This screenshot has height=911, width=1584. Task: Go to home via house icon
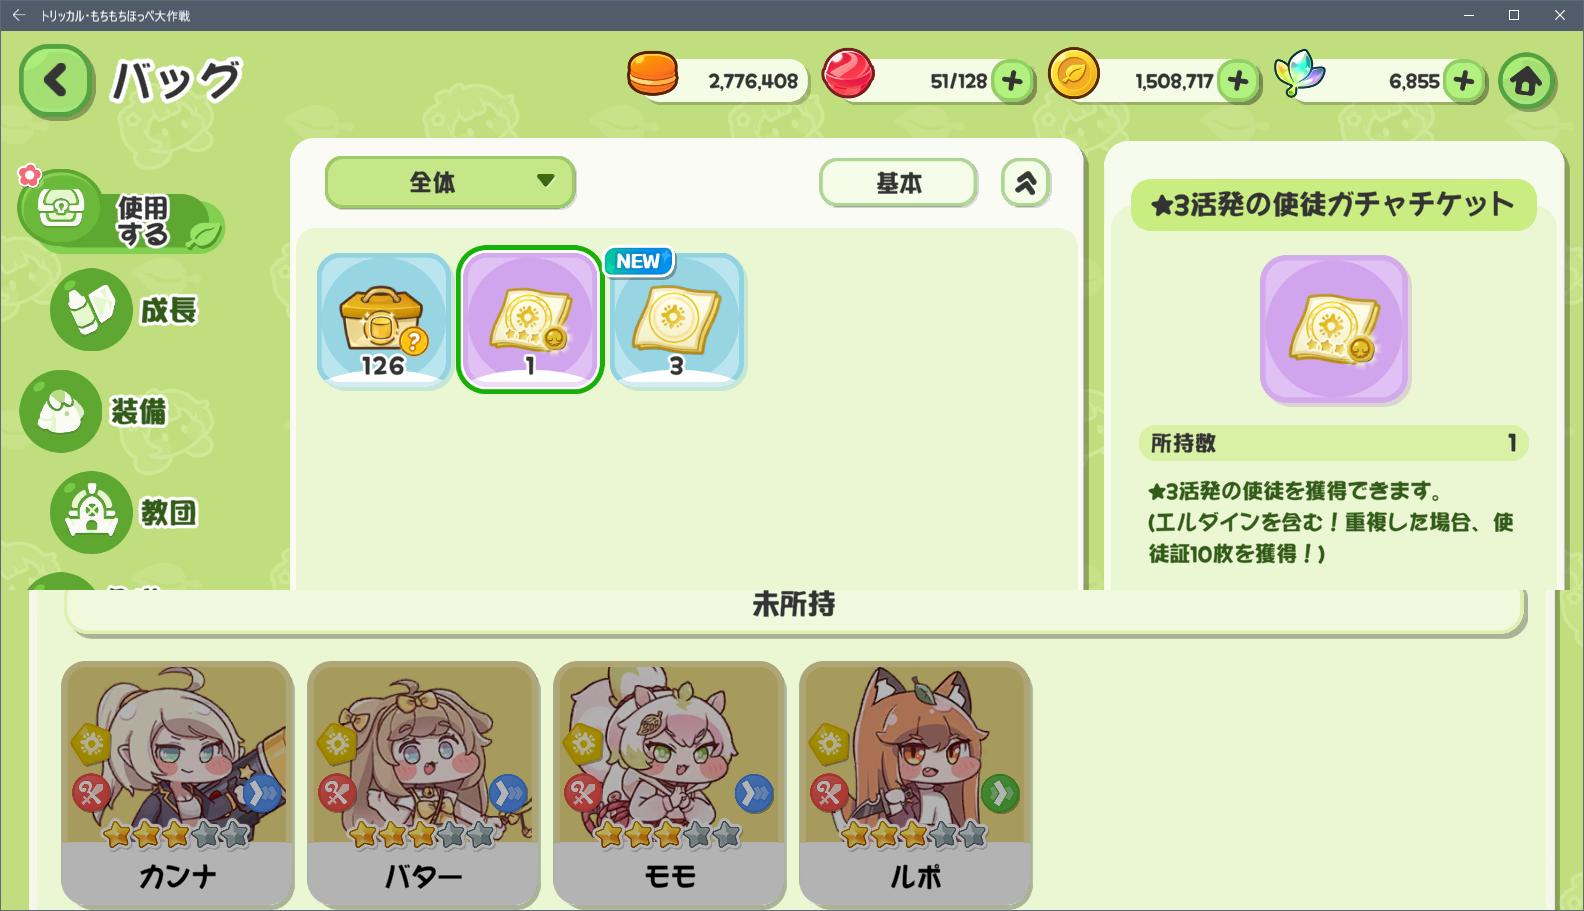click(x=1526, y=81)
